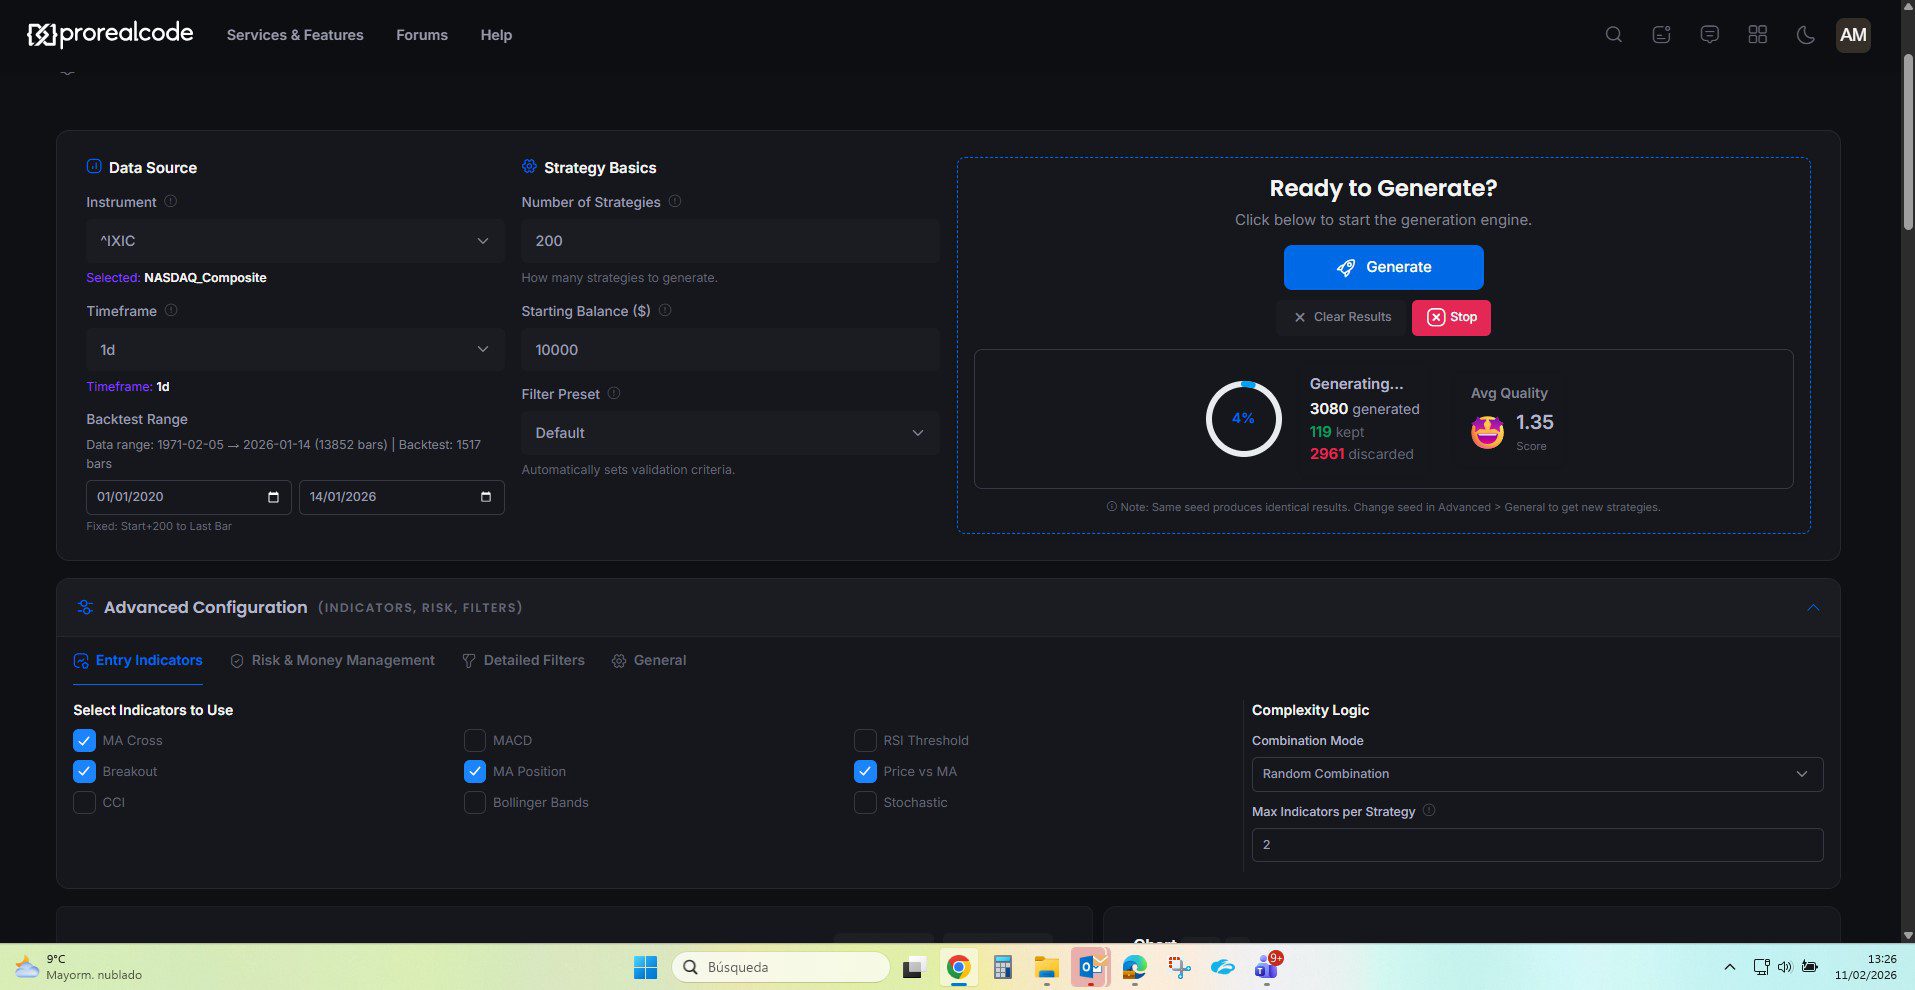Open the Services & Features menu
Screen dimensions: 1915x990
tap(295, 35)
